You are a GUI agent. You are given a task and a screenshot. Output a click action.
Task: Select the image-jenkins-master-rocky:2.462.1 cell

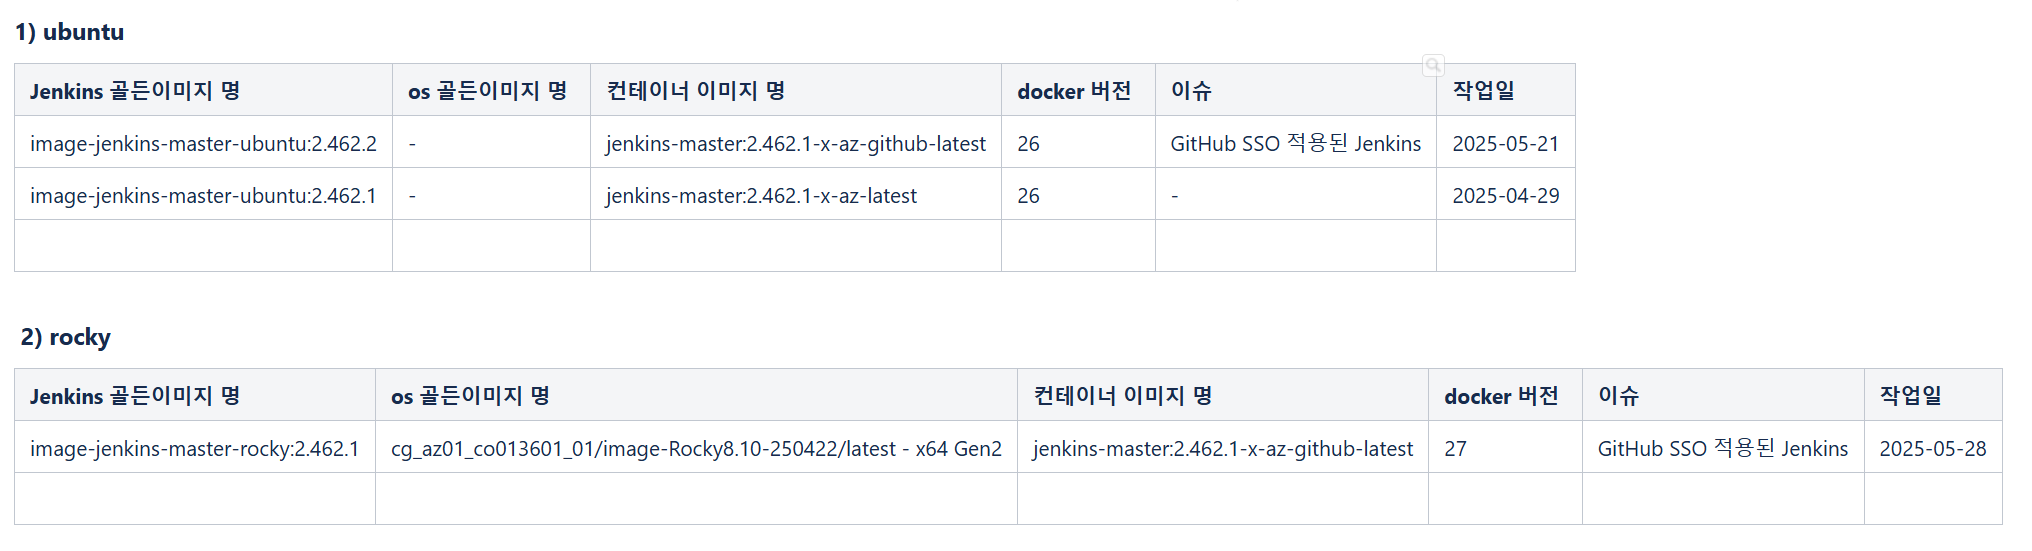tap(195, 447)
